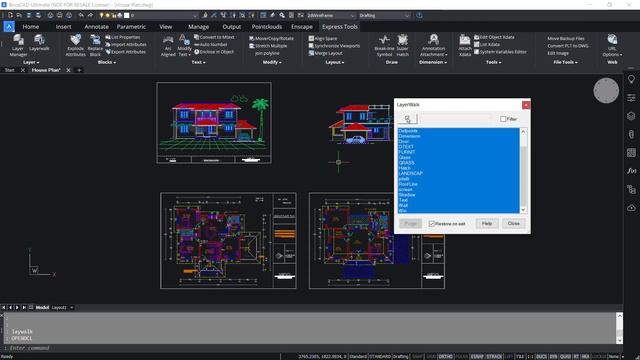
Task: Click the select objects button in LayerWalk
Action: tap(408, 119)
